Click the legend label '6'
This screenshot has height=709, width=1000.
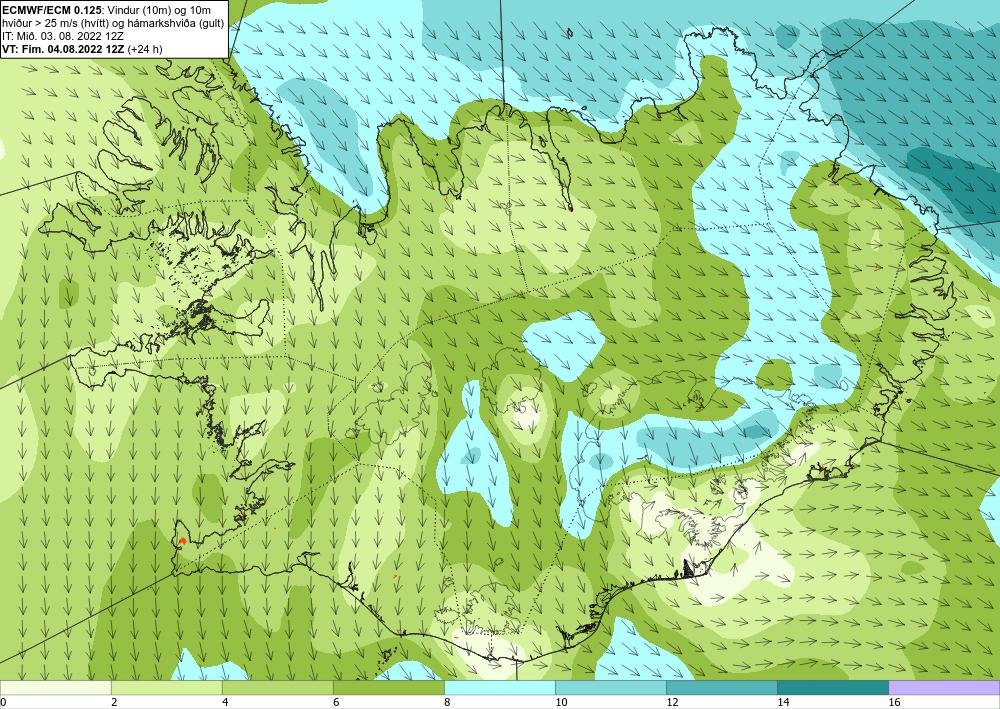pyautogui.click(x=336, y=702)
